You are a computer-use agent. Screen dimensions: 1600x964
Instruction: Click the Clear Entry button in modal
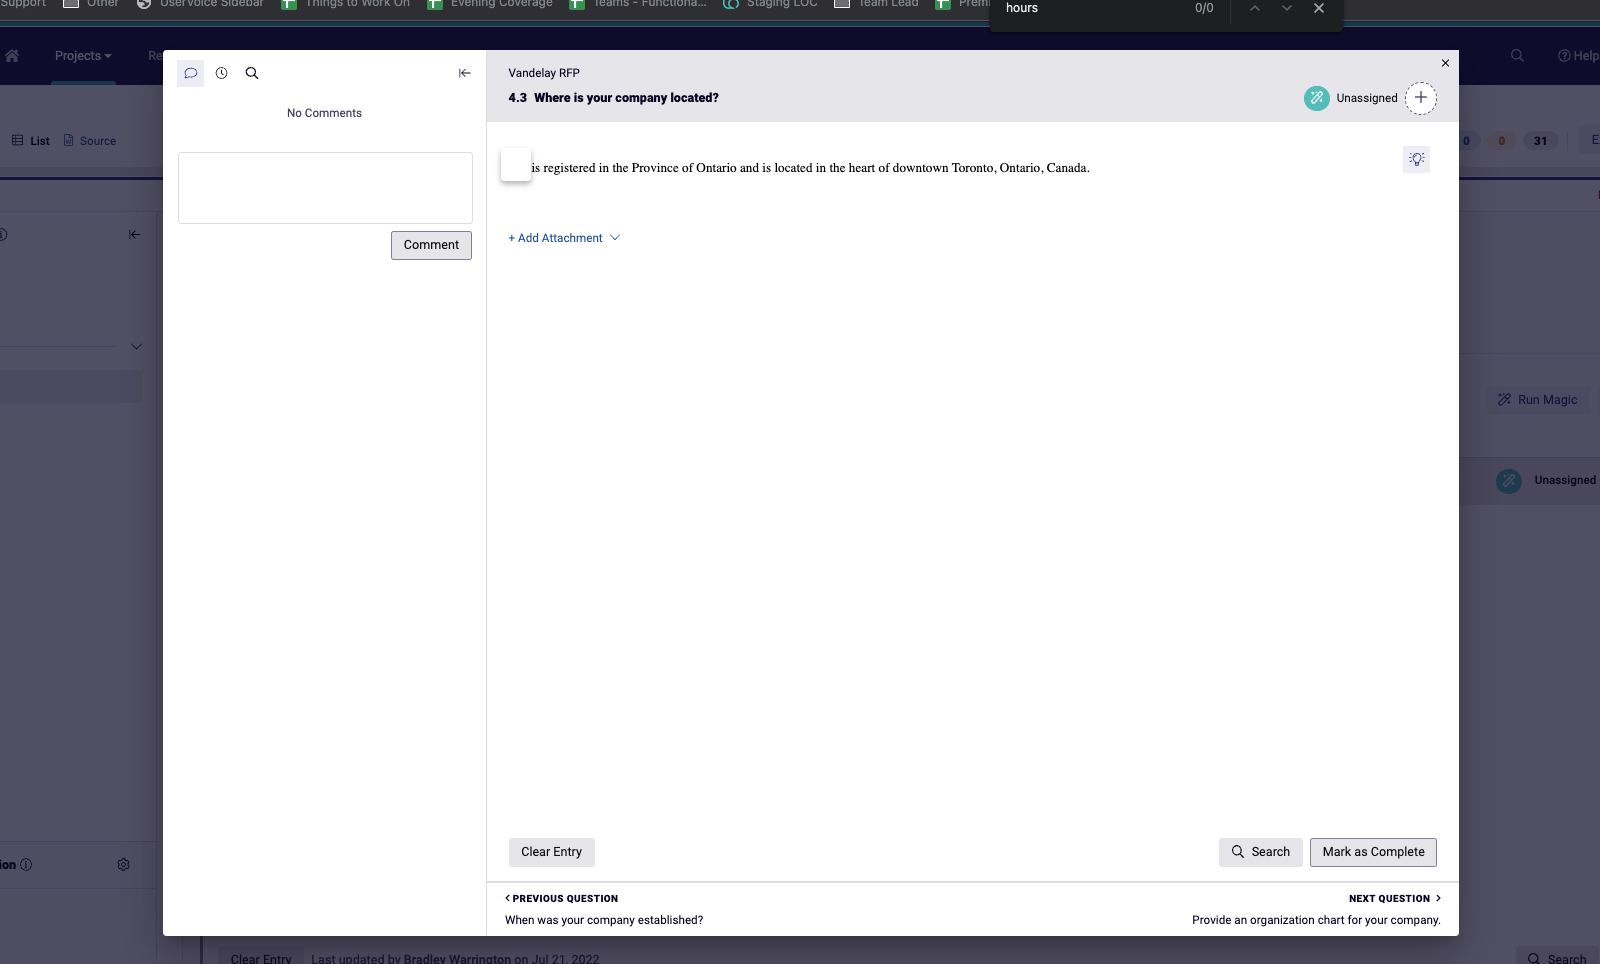point(552,852)
